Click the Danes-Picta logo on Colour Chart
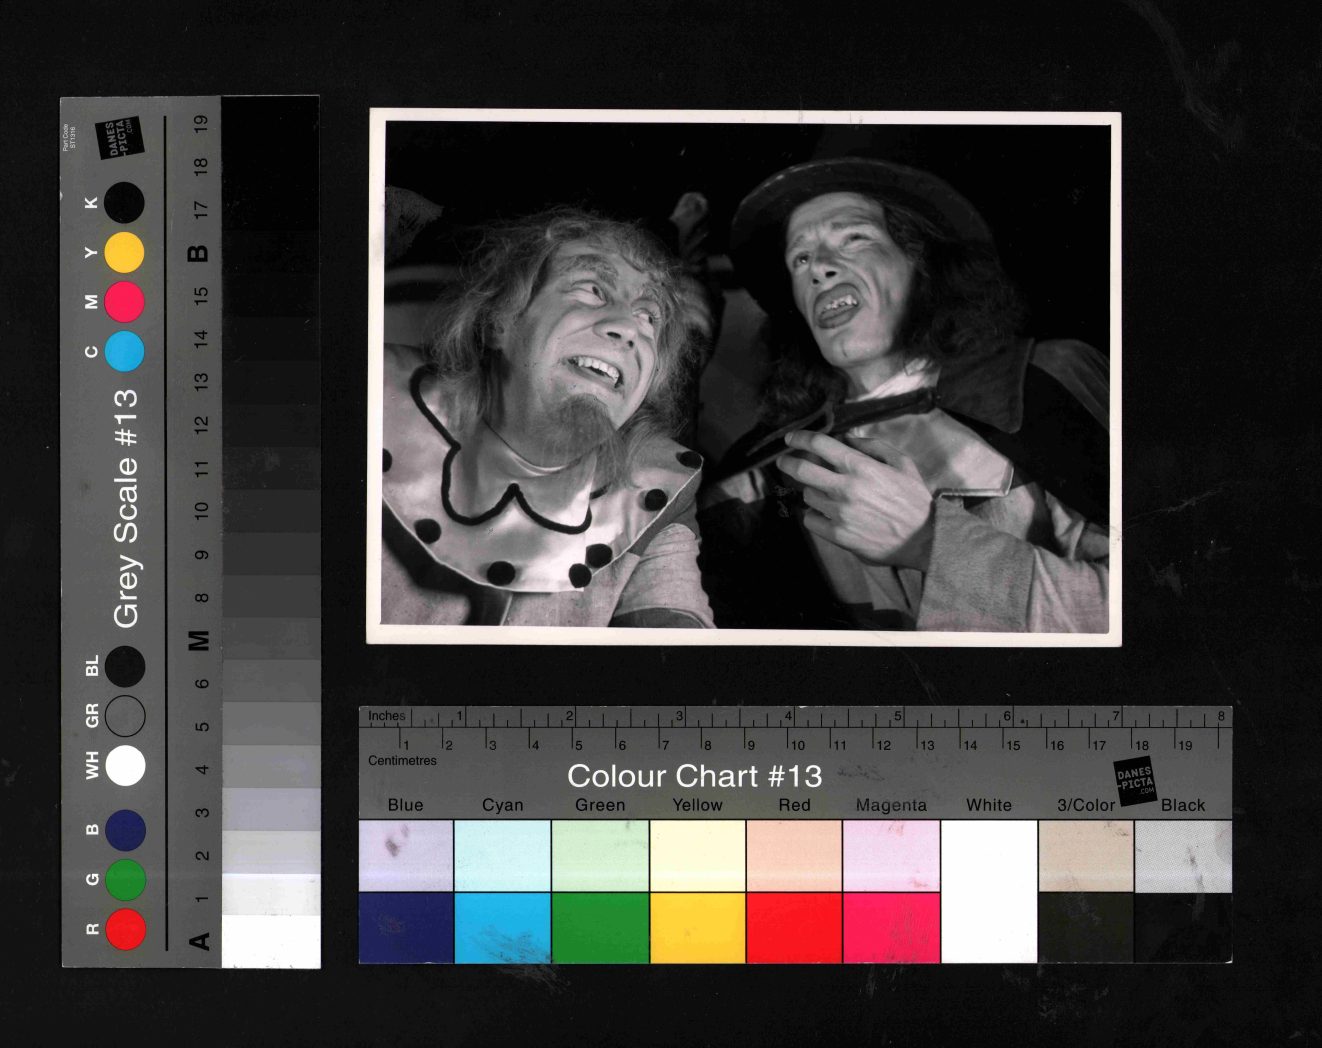 [x=1134, y=782]
